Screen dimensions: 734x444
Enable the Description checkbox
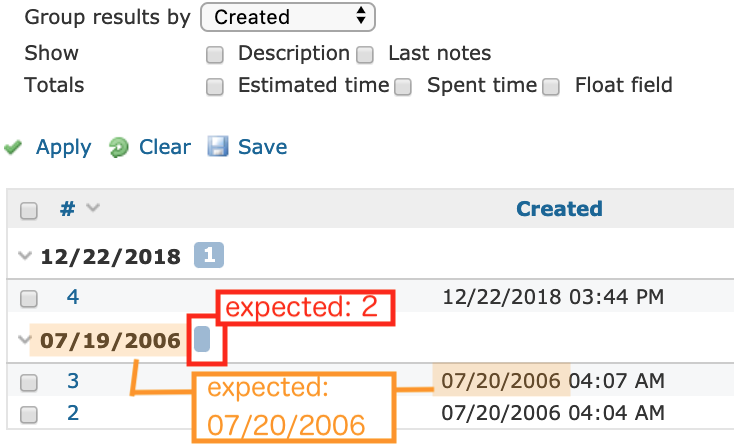click(215, 55)
